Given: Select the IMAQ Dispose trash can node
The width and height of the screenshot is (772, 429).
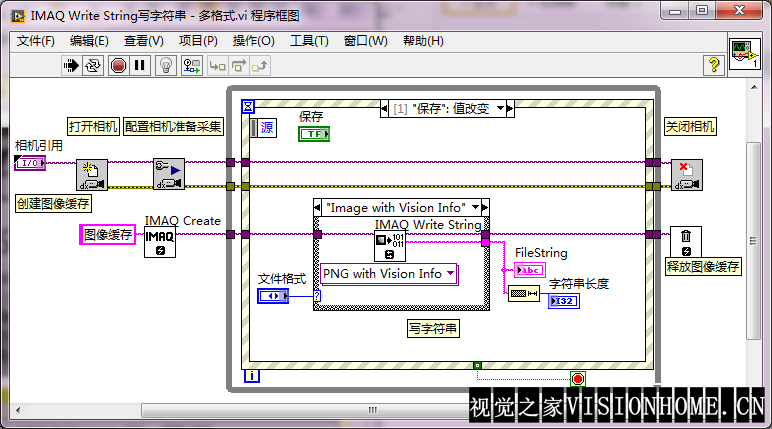Looking at the screenshot, I should (x=686, y=242).
